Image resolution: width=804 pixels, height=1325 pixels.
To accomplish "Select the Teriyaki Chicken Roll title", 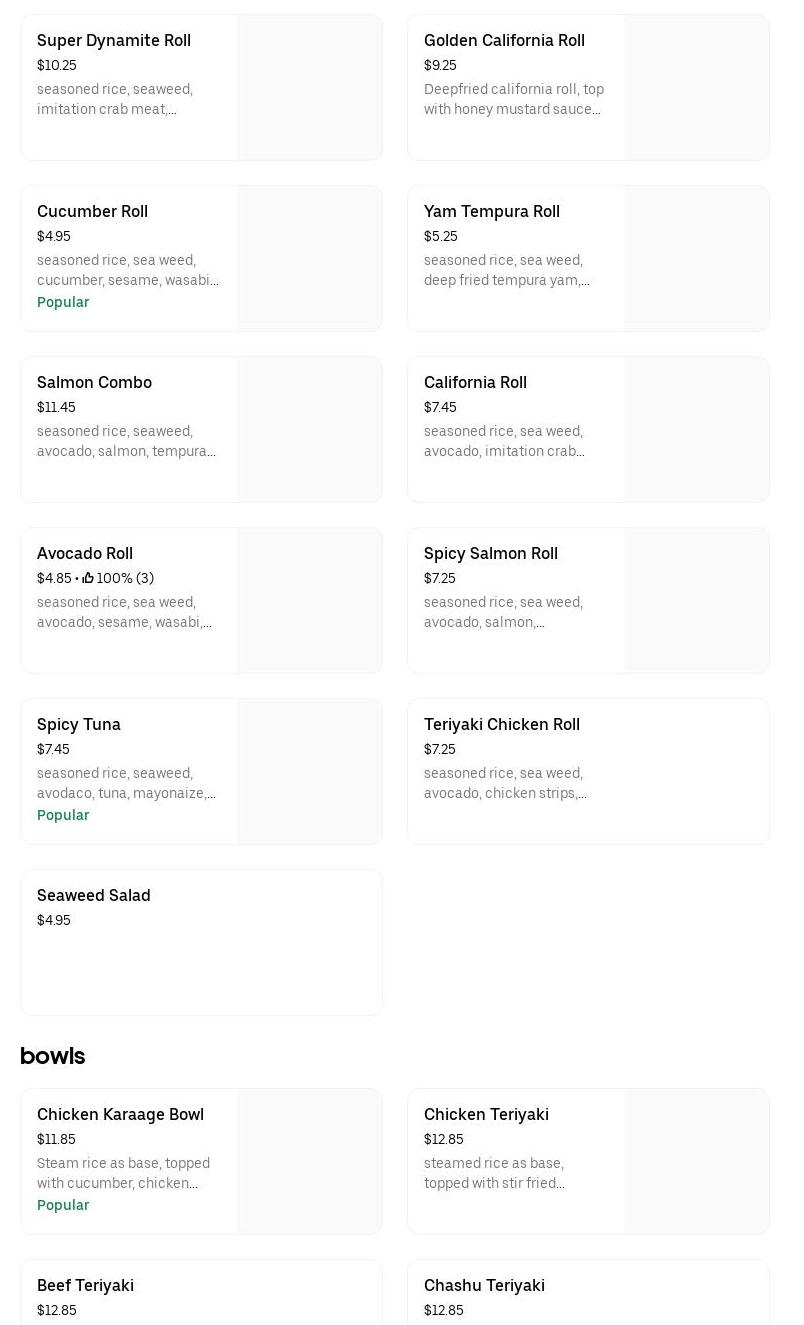I will click(x=502, y=725).
